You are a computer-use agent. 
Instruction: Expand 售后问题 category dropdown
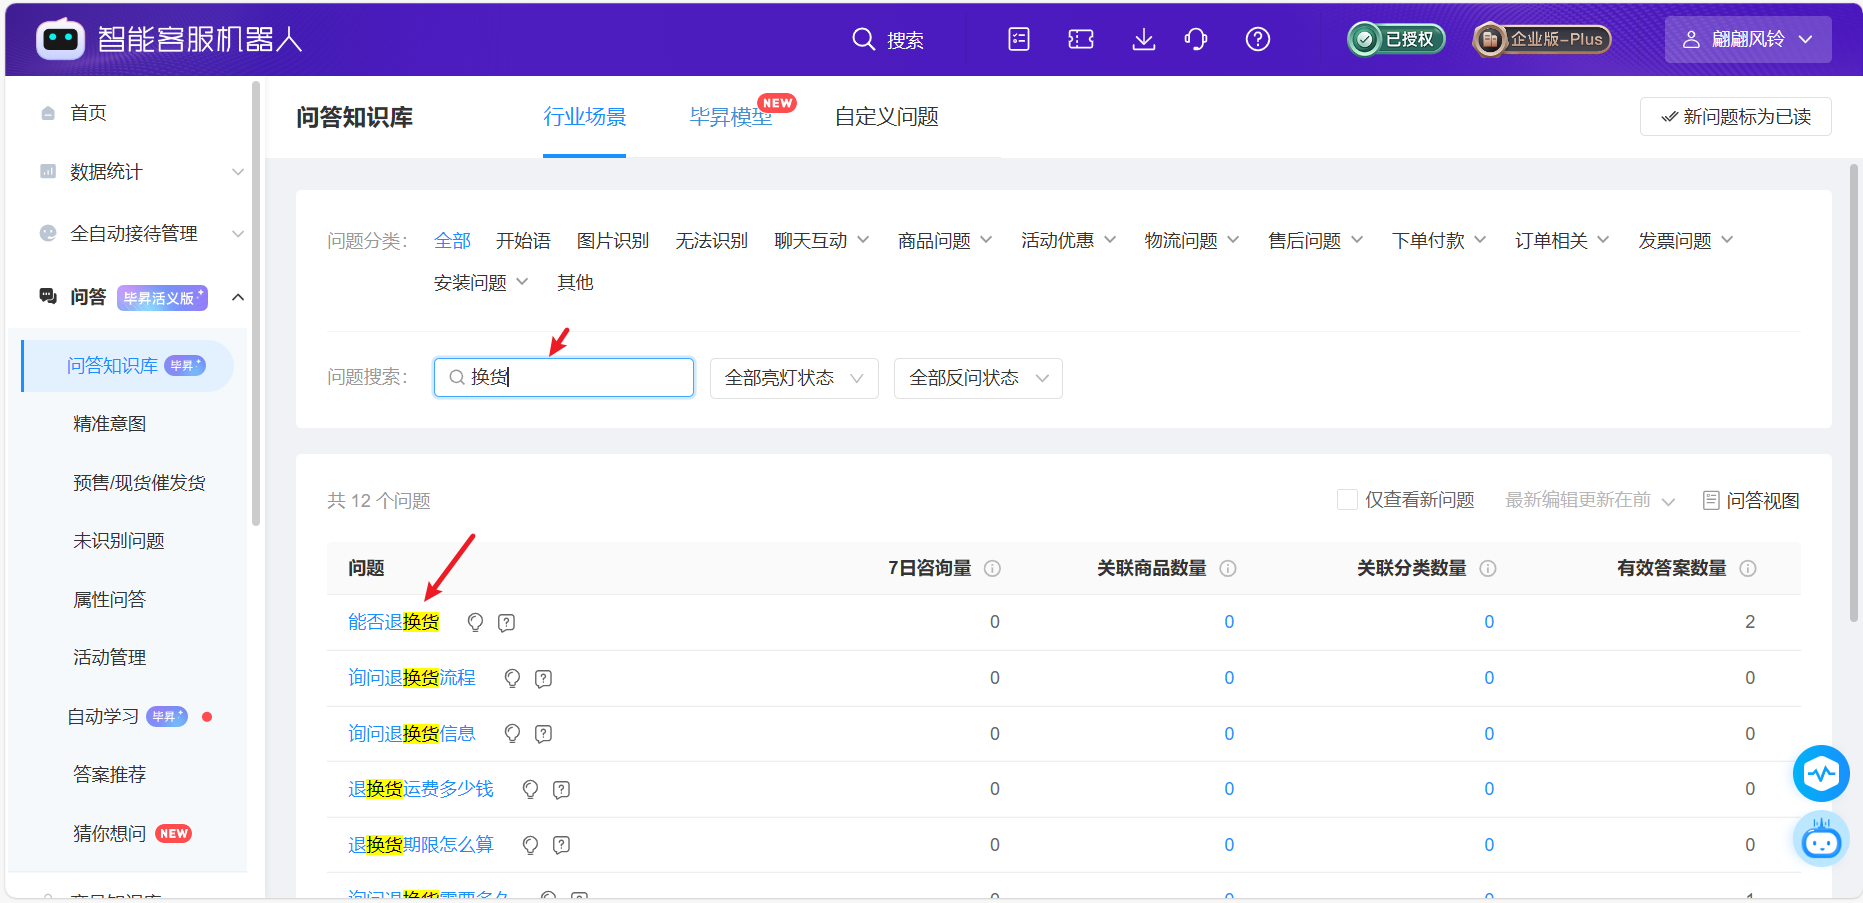tap(1315, 241)
